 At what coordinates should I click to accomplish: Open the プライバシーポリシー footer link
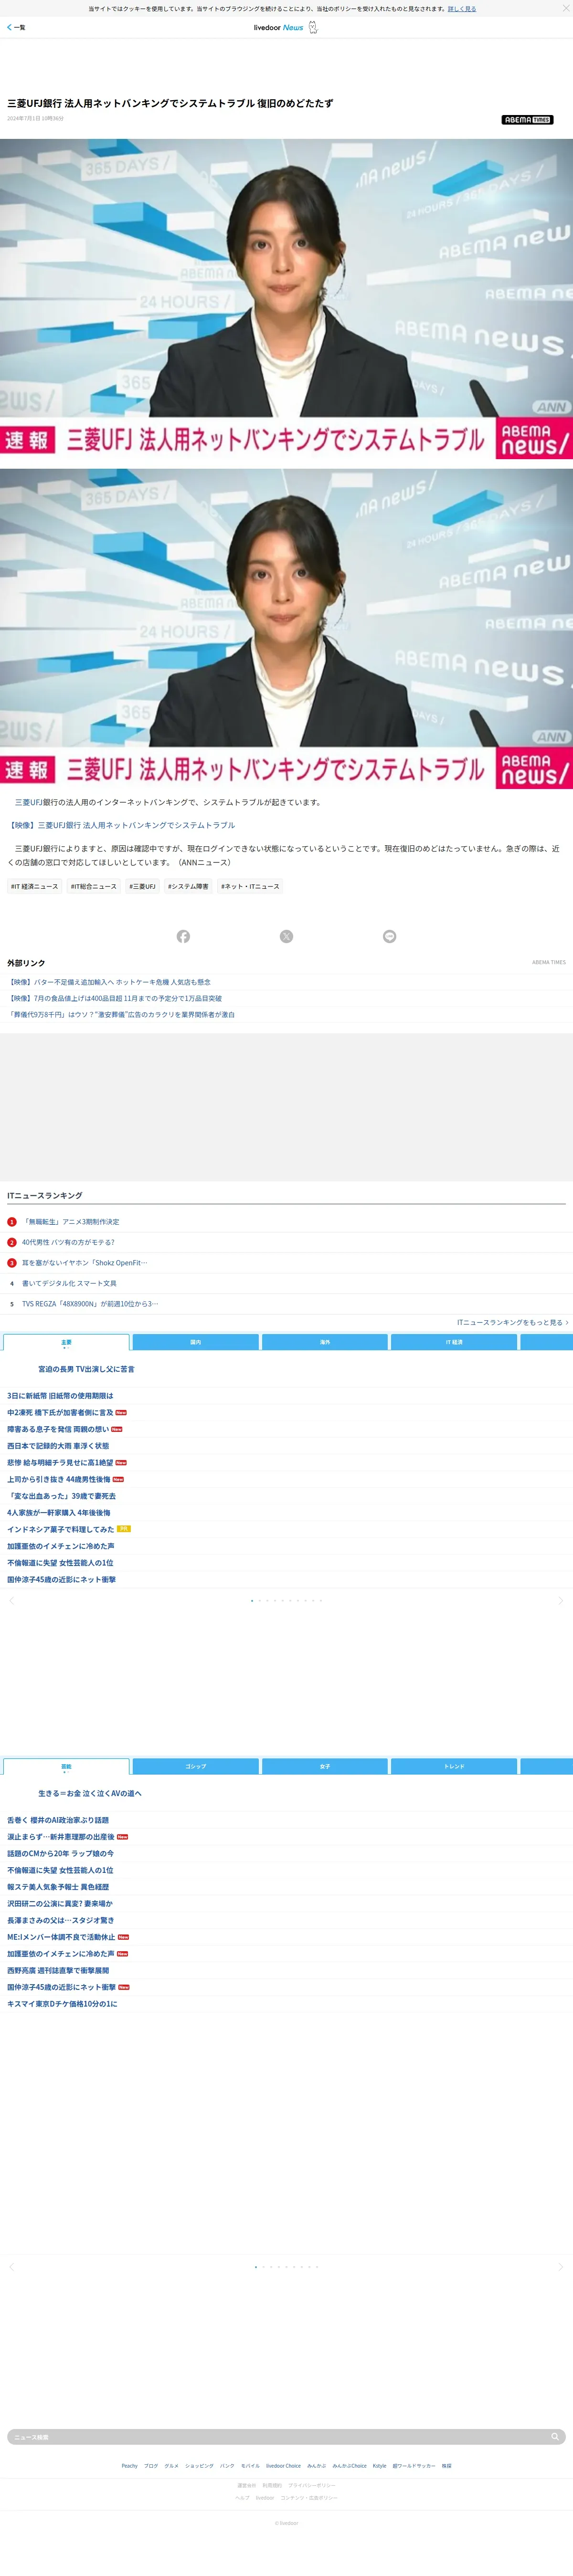(x=312, y=2486)
